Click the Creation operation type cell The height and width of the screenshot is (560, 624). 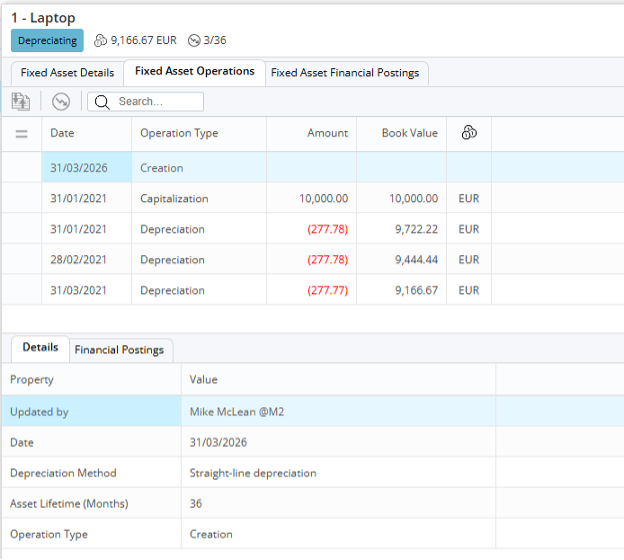pos(199,168)
